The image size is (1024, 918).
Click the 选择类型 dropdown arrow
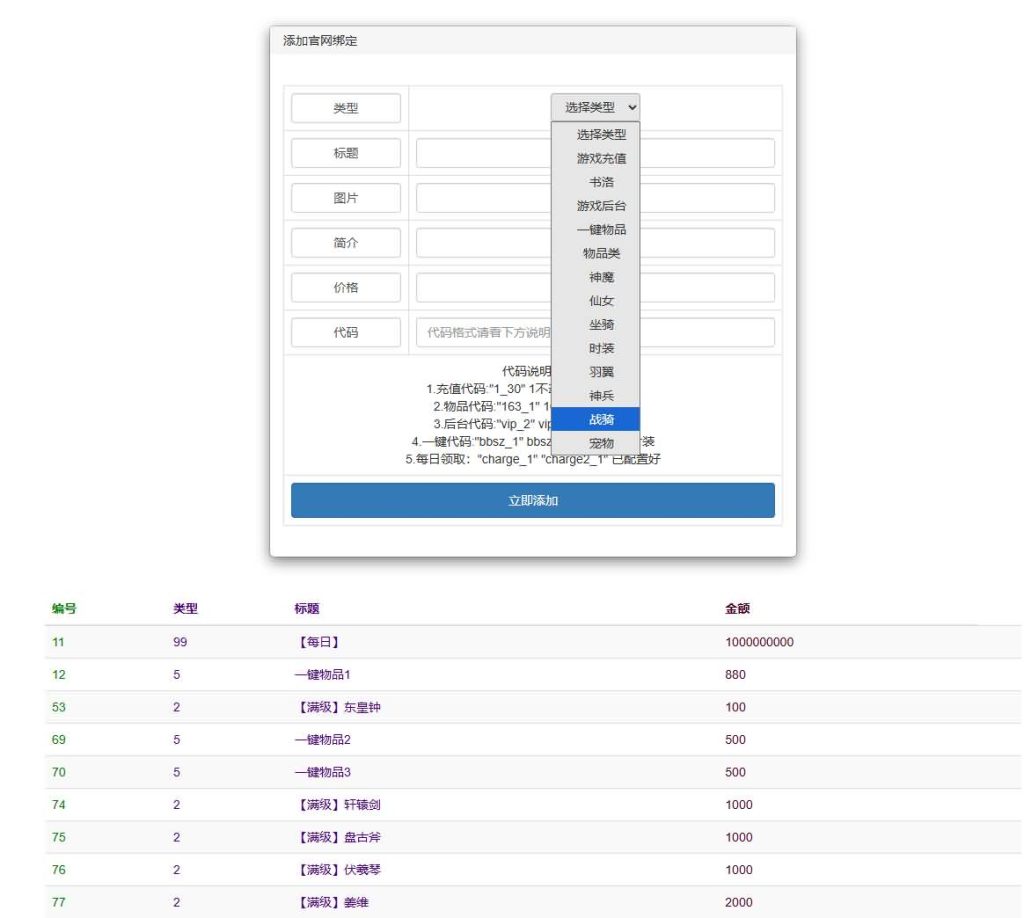(x=631, y=108)
